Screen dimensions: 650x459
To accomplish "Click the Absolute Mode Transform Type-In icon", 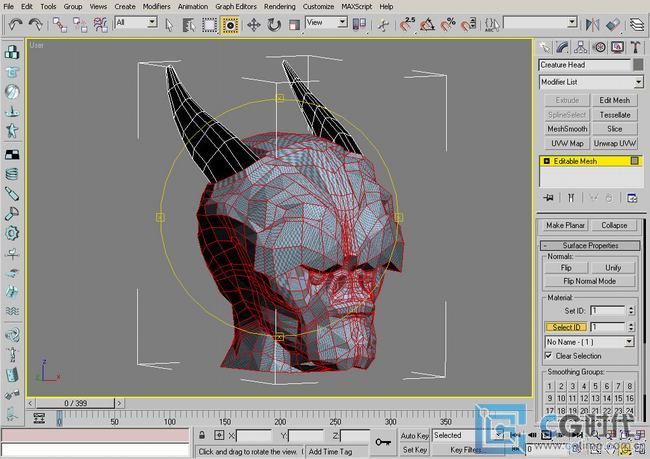I will [x=219, y=435].
